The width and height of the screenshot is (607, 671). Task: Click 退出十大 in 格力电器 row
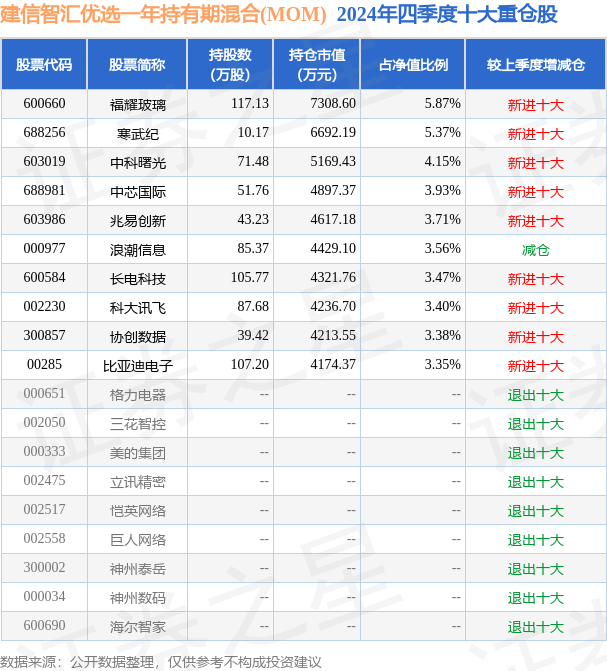coord(536,395)
